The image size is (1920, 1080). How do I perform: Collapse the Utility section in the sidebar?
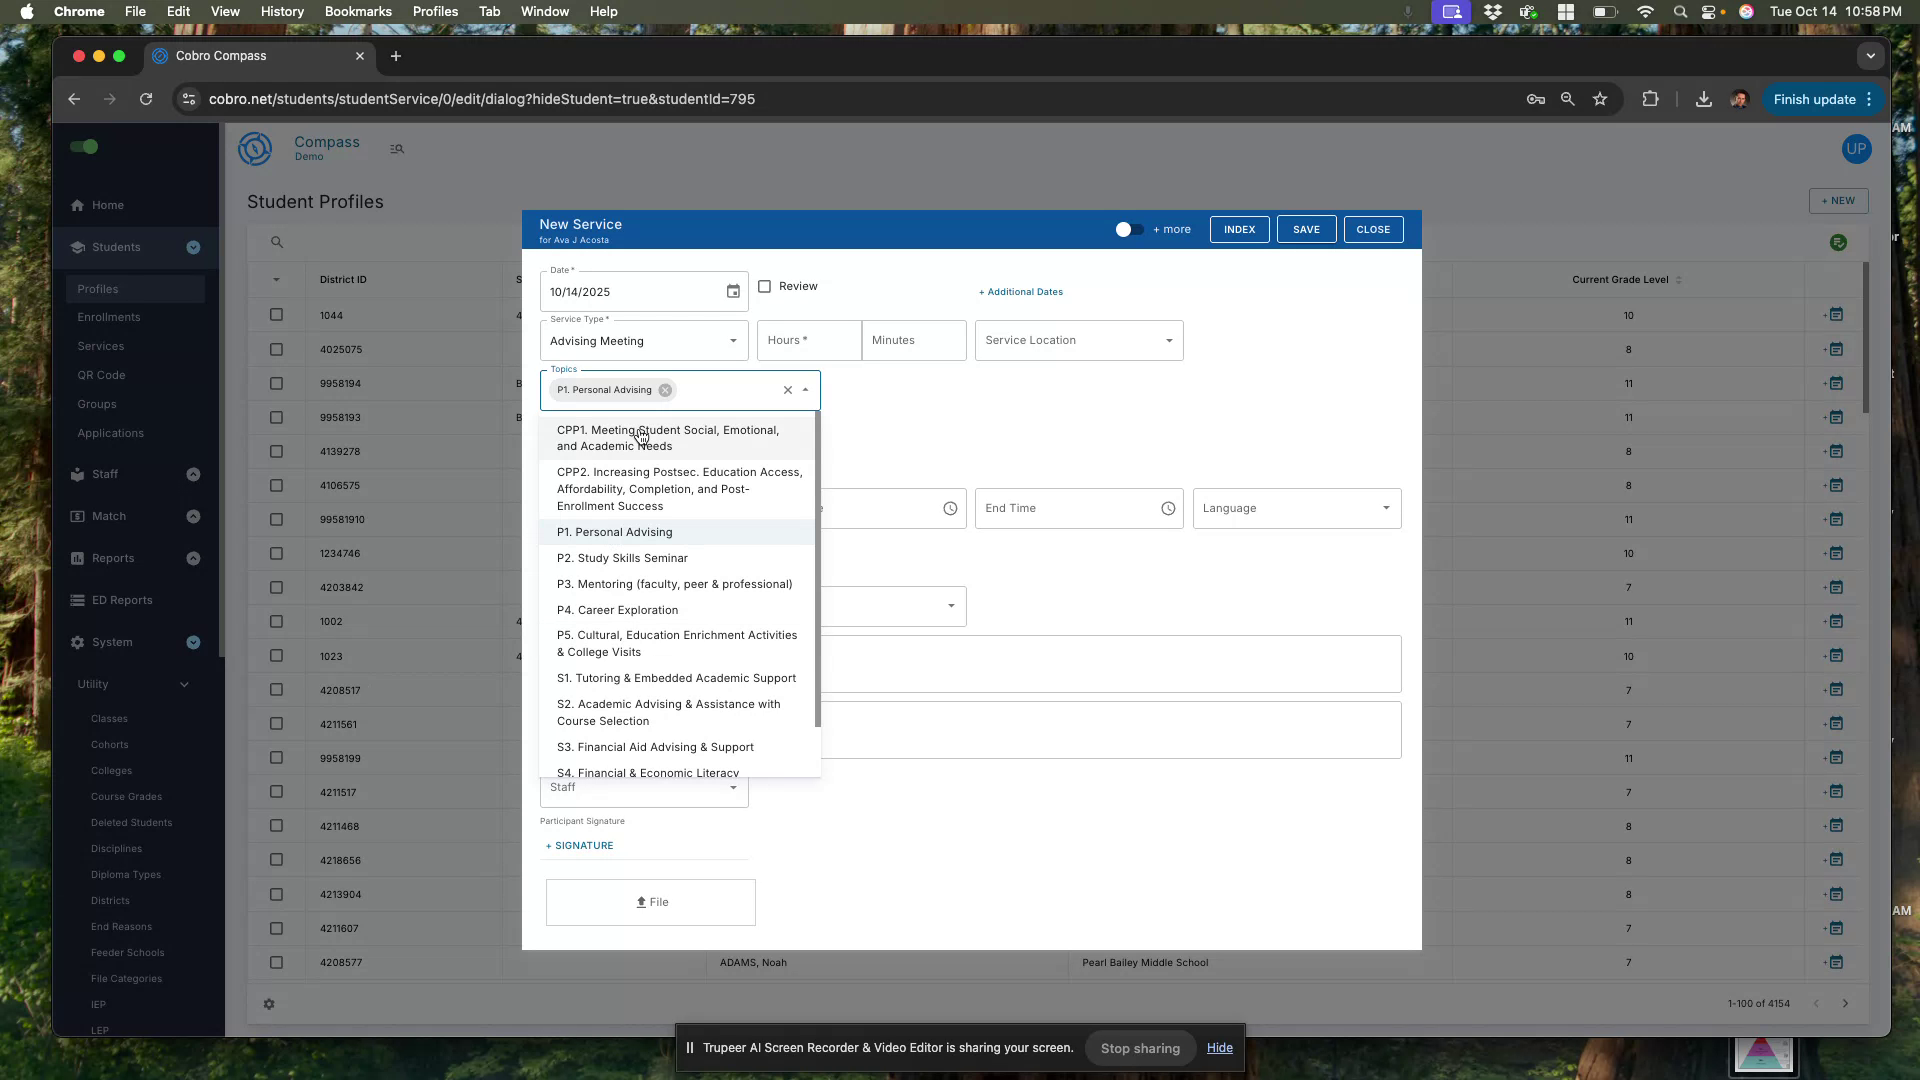coord(183,684)
